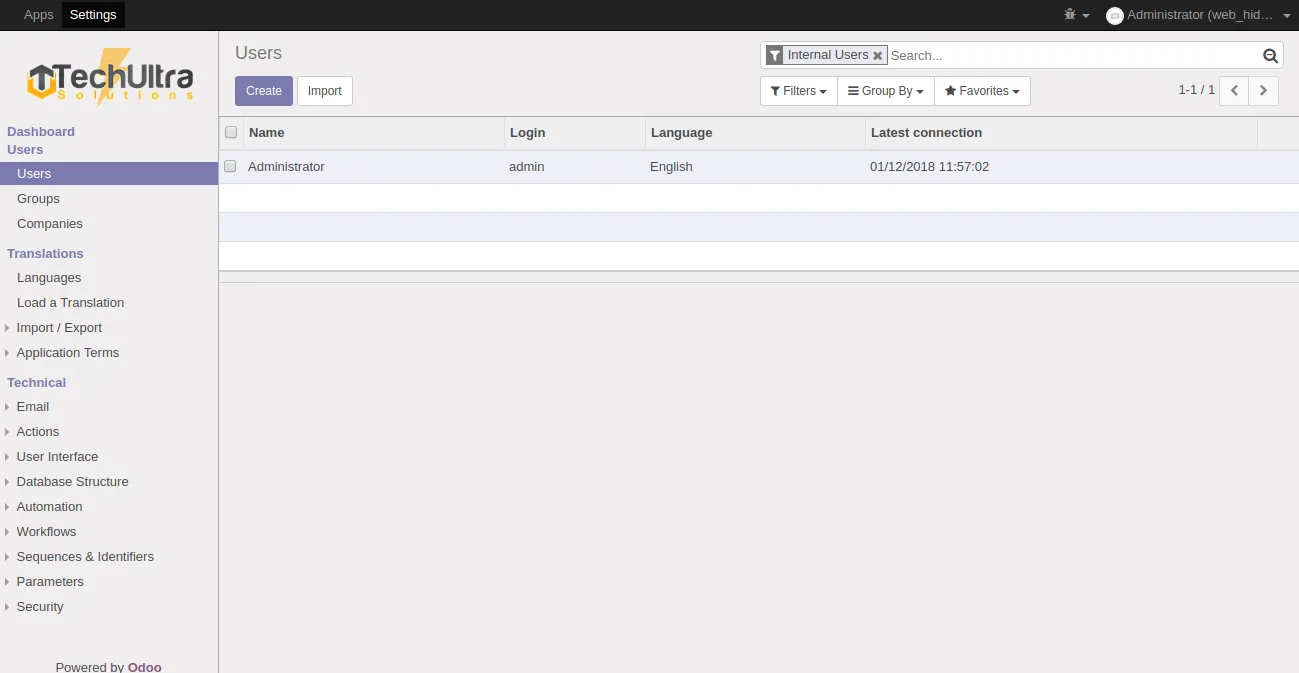Go to next page arrow
This screenshot has width=1299, height=673.
click(x=1264, y=90)
